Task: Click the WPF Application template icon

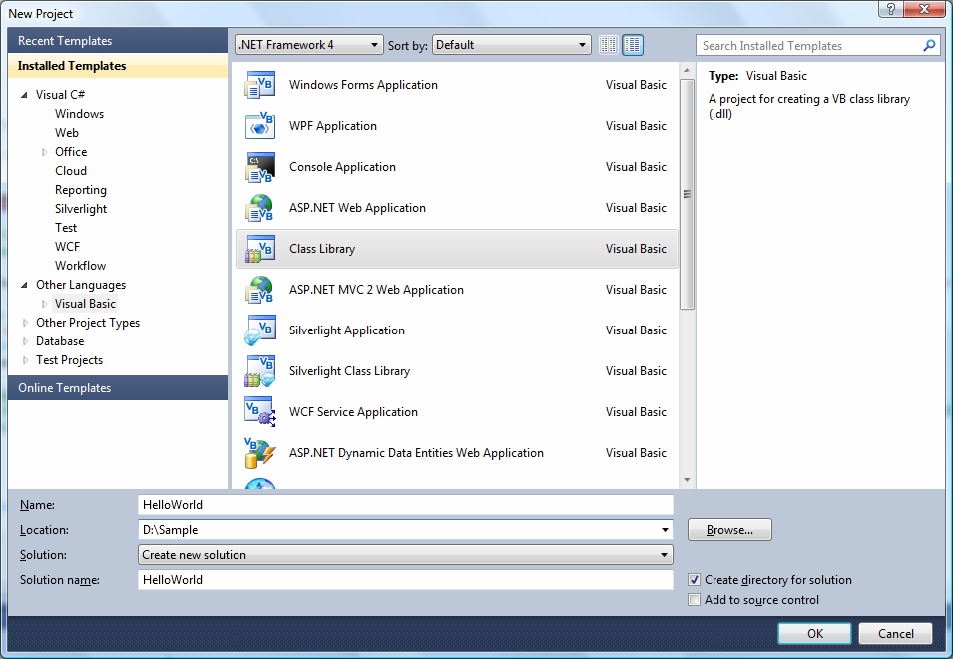Action: point(260,126)
